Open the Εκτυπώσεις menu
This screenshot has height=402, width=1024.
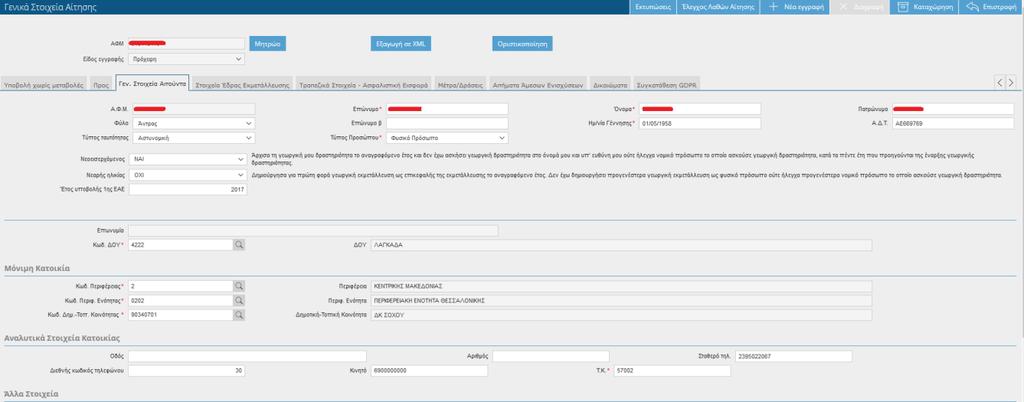[652, 7]
